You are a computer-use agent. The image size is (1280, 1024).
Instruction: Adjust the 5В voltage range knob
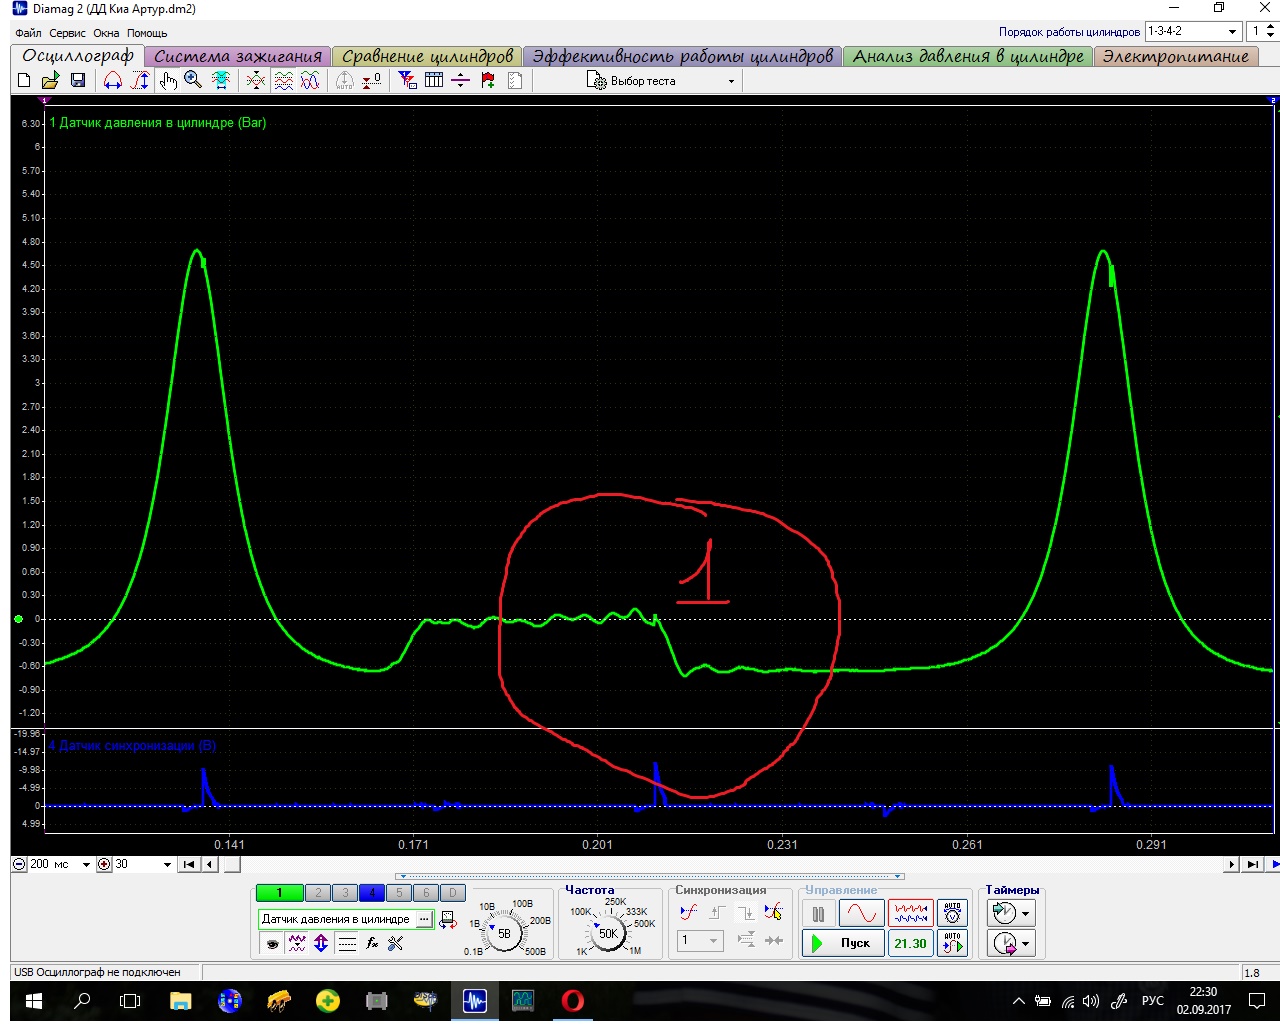pyautogui.click(x=503, y=933)
